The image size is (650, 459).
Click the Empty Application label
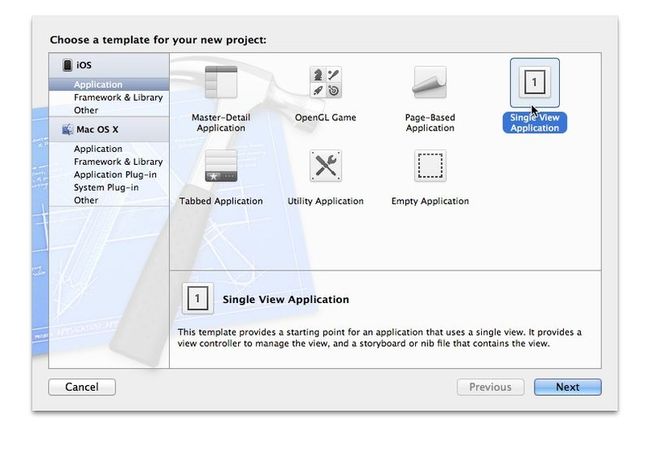click(x=430, y=201)
